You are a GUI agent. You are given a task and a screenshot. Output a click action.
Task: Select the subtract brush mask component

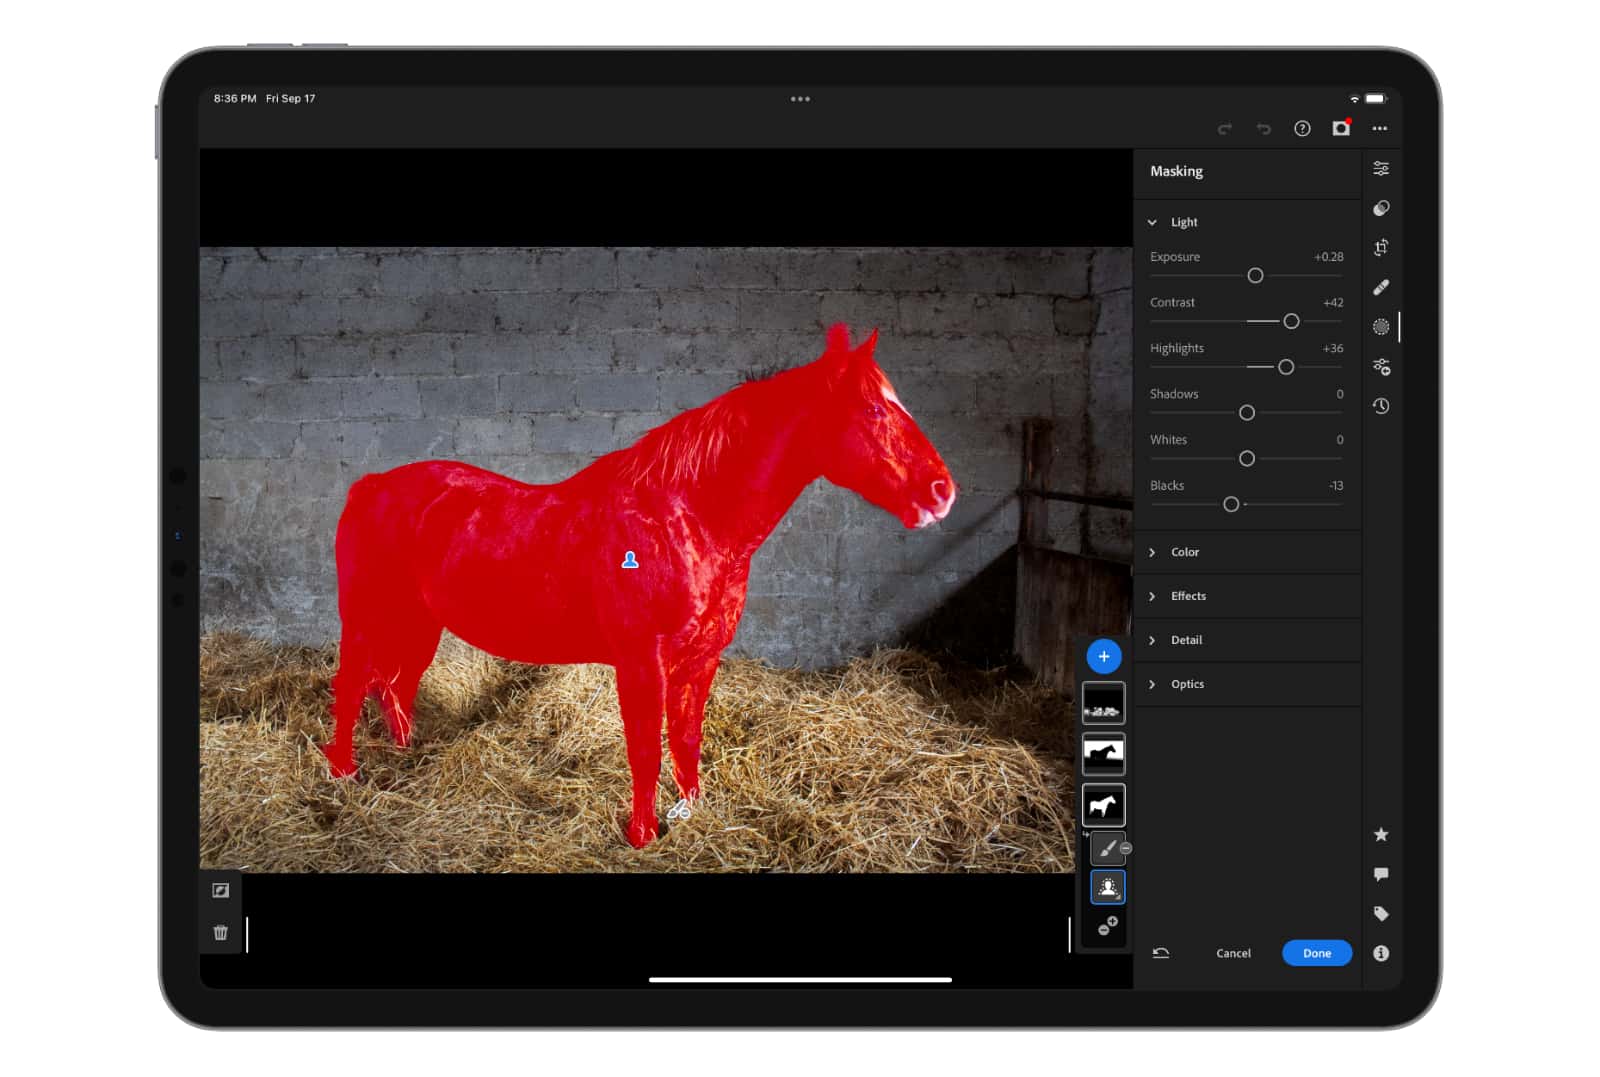click(x=1107, y=849)
